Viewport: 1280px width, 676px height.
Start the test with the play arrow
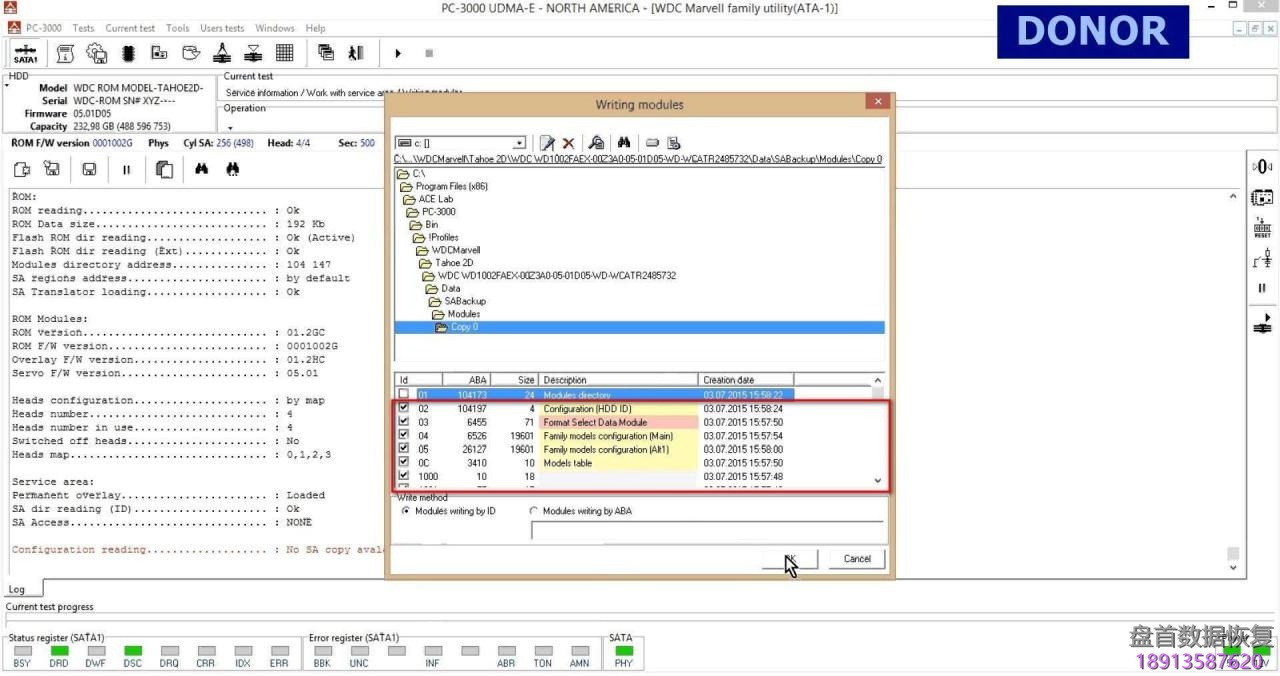398,53
